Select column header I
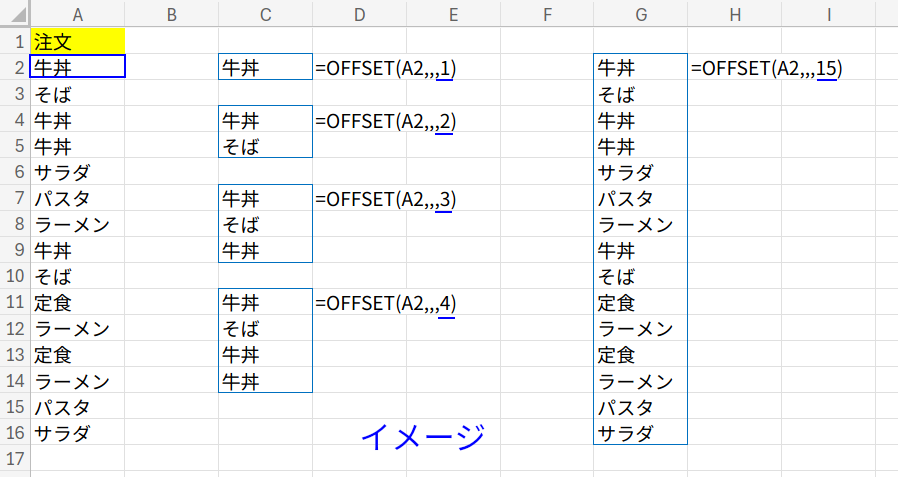The image size is (898, 477). coord(828,14)
